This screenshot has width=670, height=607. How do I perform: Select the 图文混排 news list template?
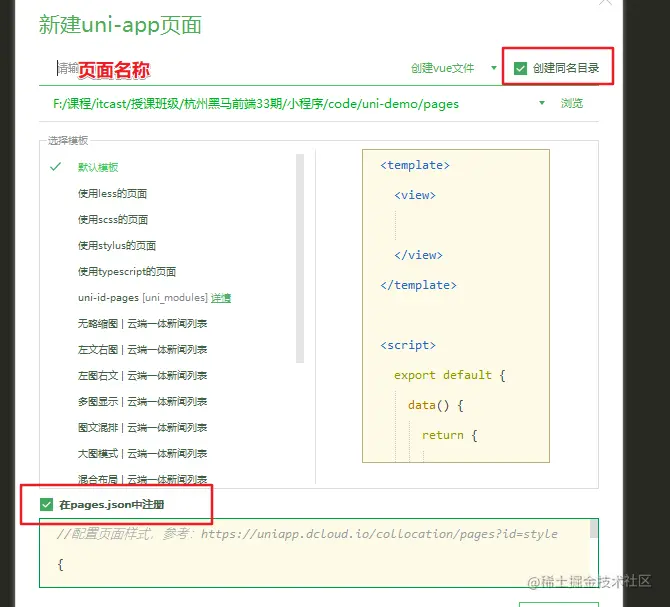[x=142, y=428]
